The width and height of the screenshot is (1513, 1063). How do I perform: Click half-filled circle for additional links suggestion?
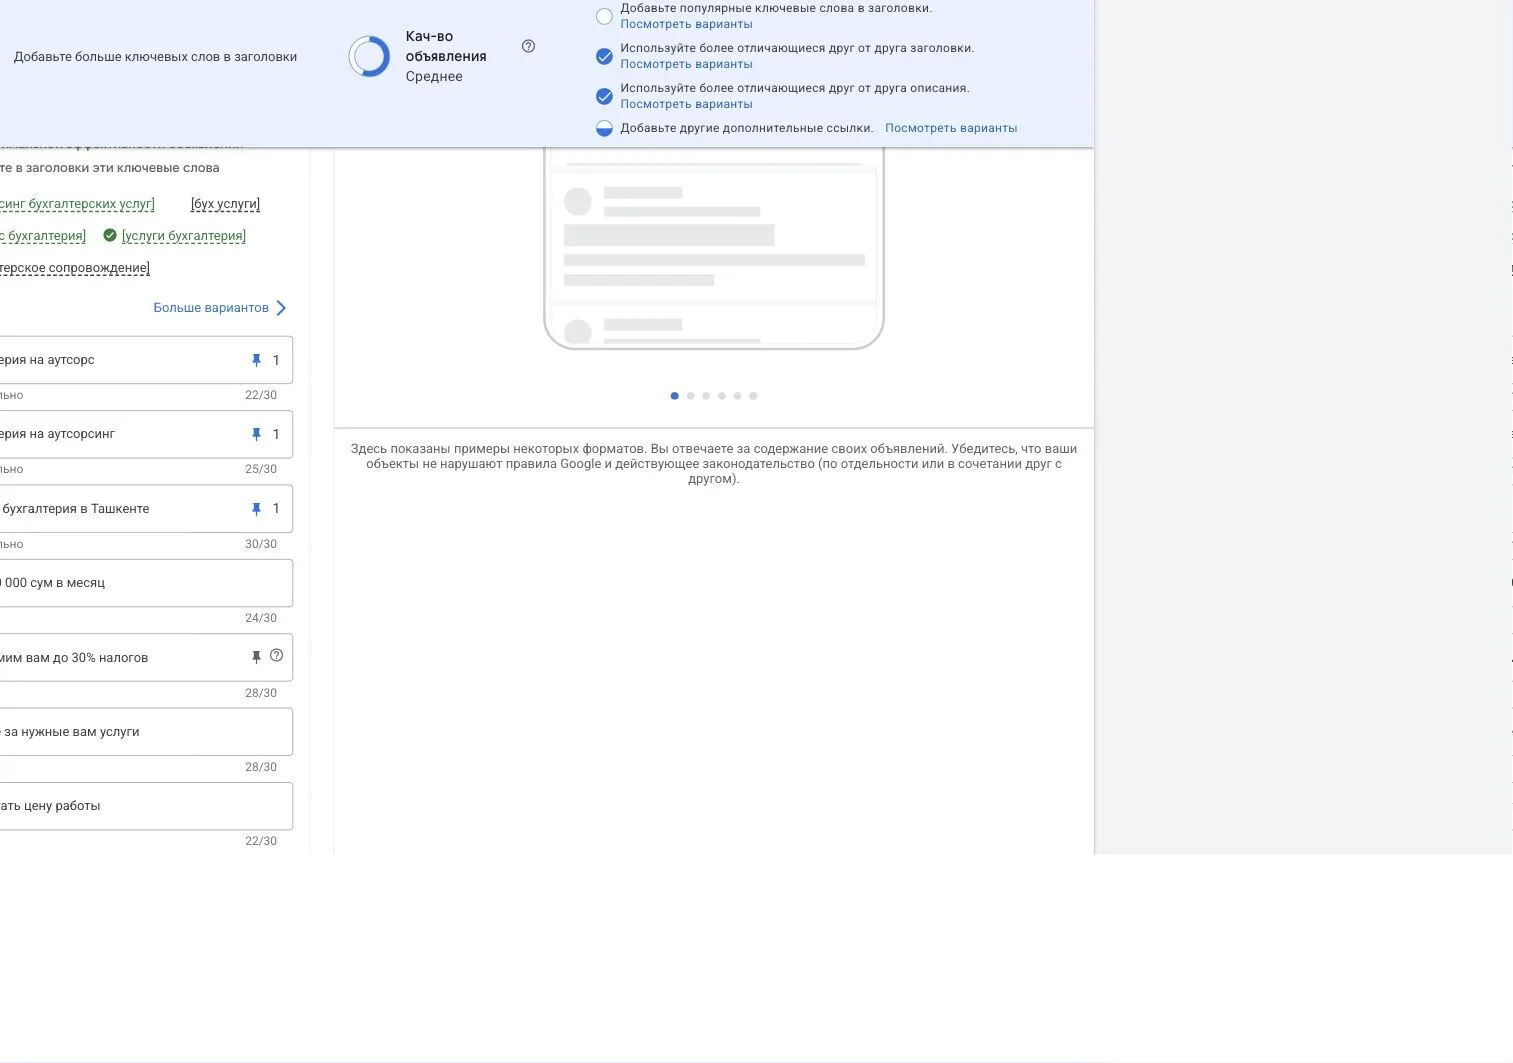604,128
